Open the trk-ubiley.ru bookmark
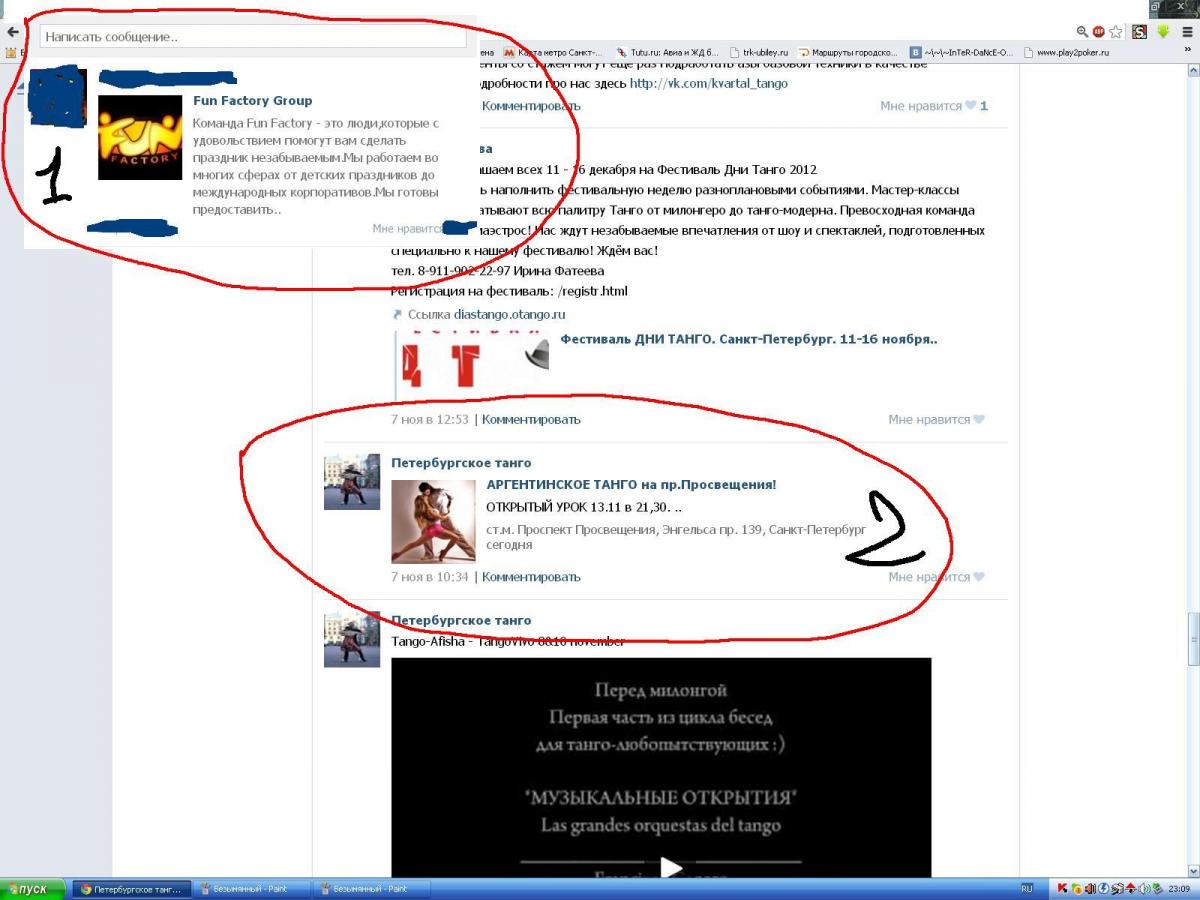This screenshot has height=900, width=1200. (759, 52)
